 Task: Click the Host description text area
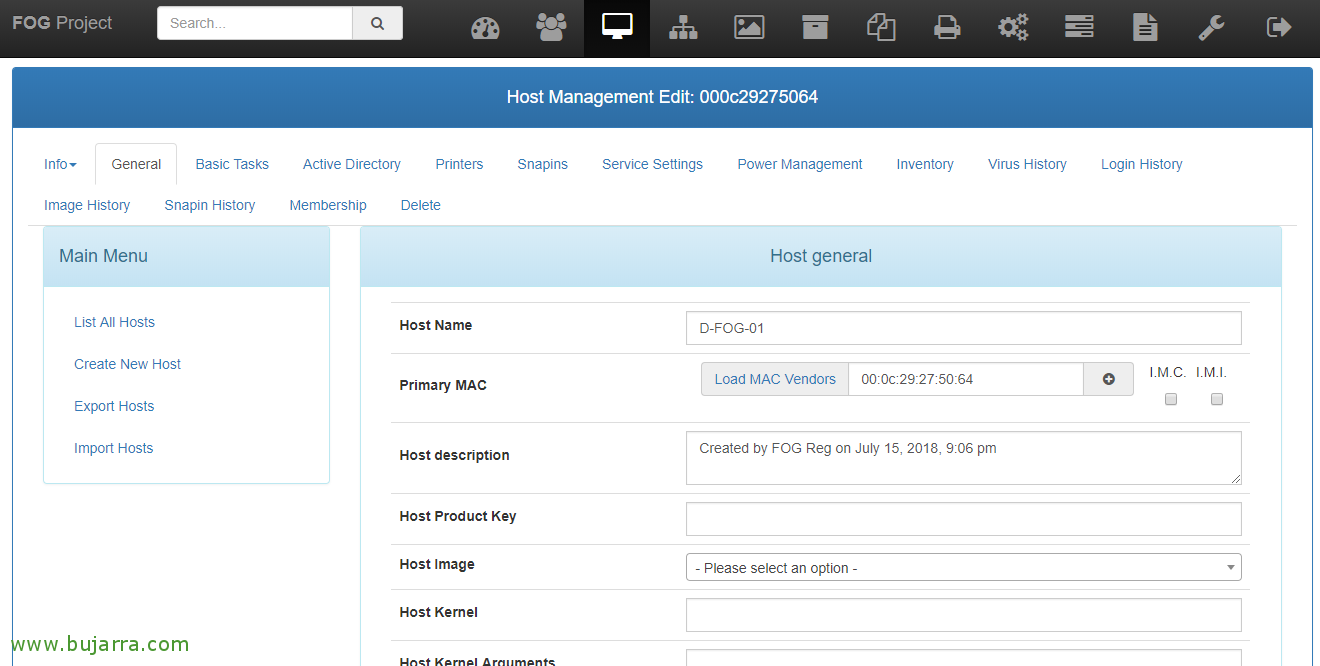(963, 458)
